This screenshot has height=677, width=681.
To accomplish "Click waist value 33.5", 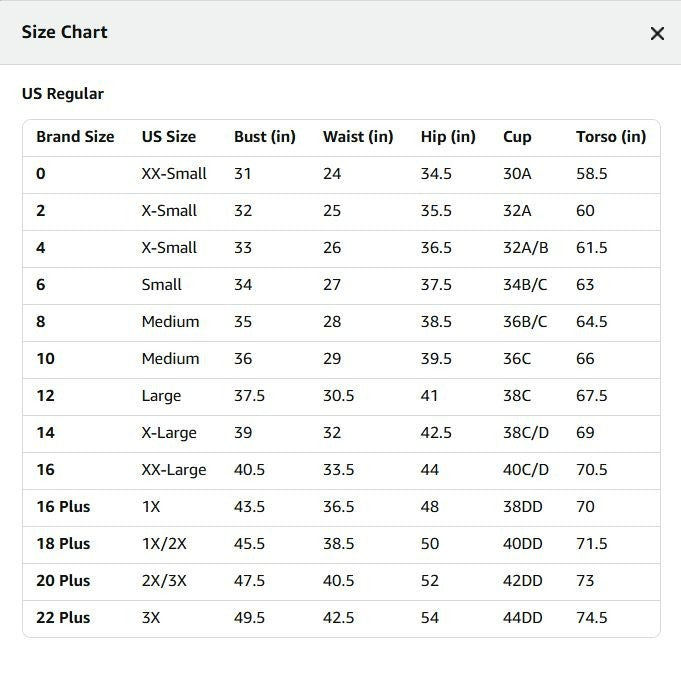I will (x=338, y=469).
